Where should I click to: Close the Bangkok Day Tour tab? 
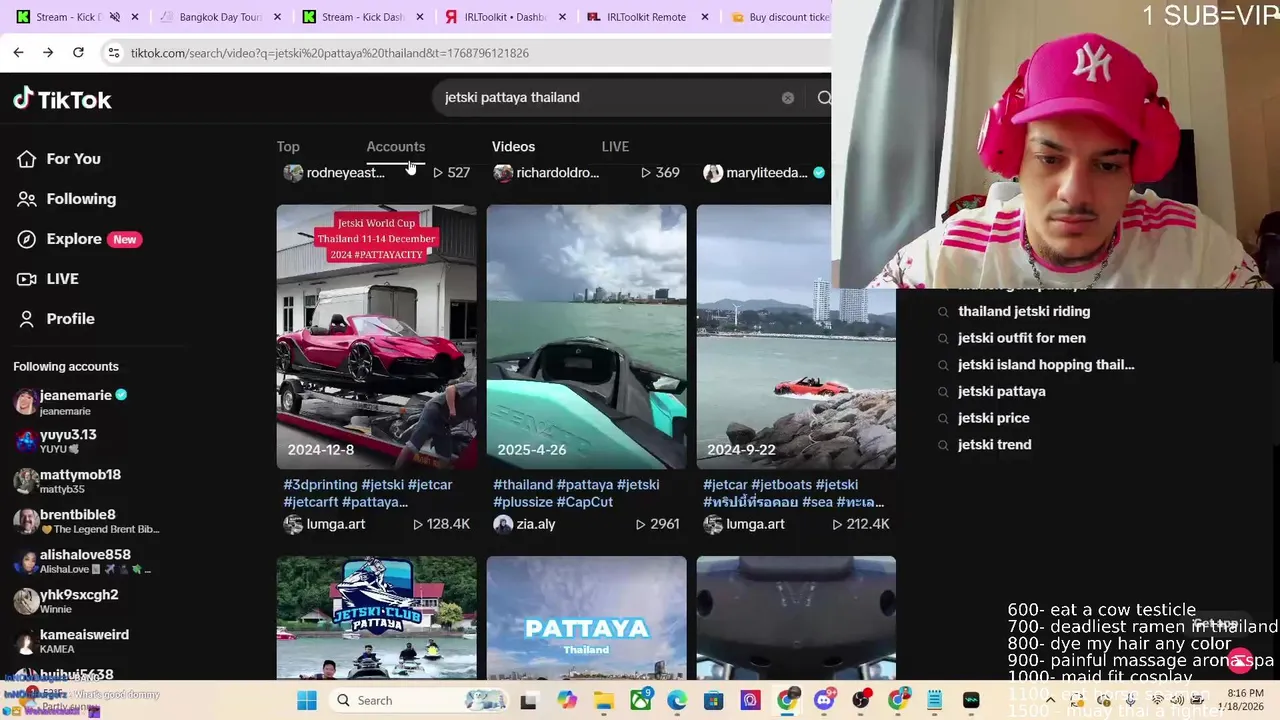pyautogui.click(x=277, y=17)
